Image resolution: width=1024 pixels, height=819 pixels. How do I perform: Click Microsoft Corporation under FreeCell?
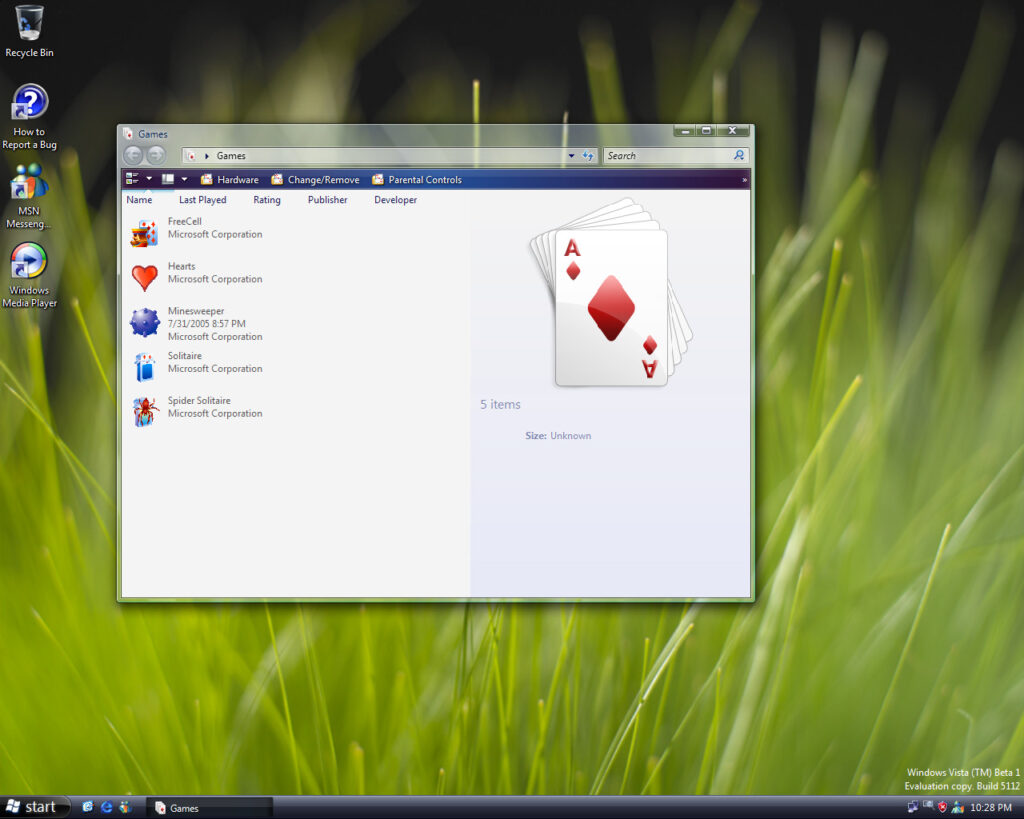point(215,234)
